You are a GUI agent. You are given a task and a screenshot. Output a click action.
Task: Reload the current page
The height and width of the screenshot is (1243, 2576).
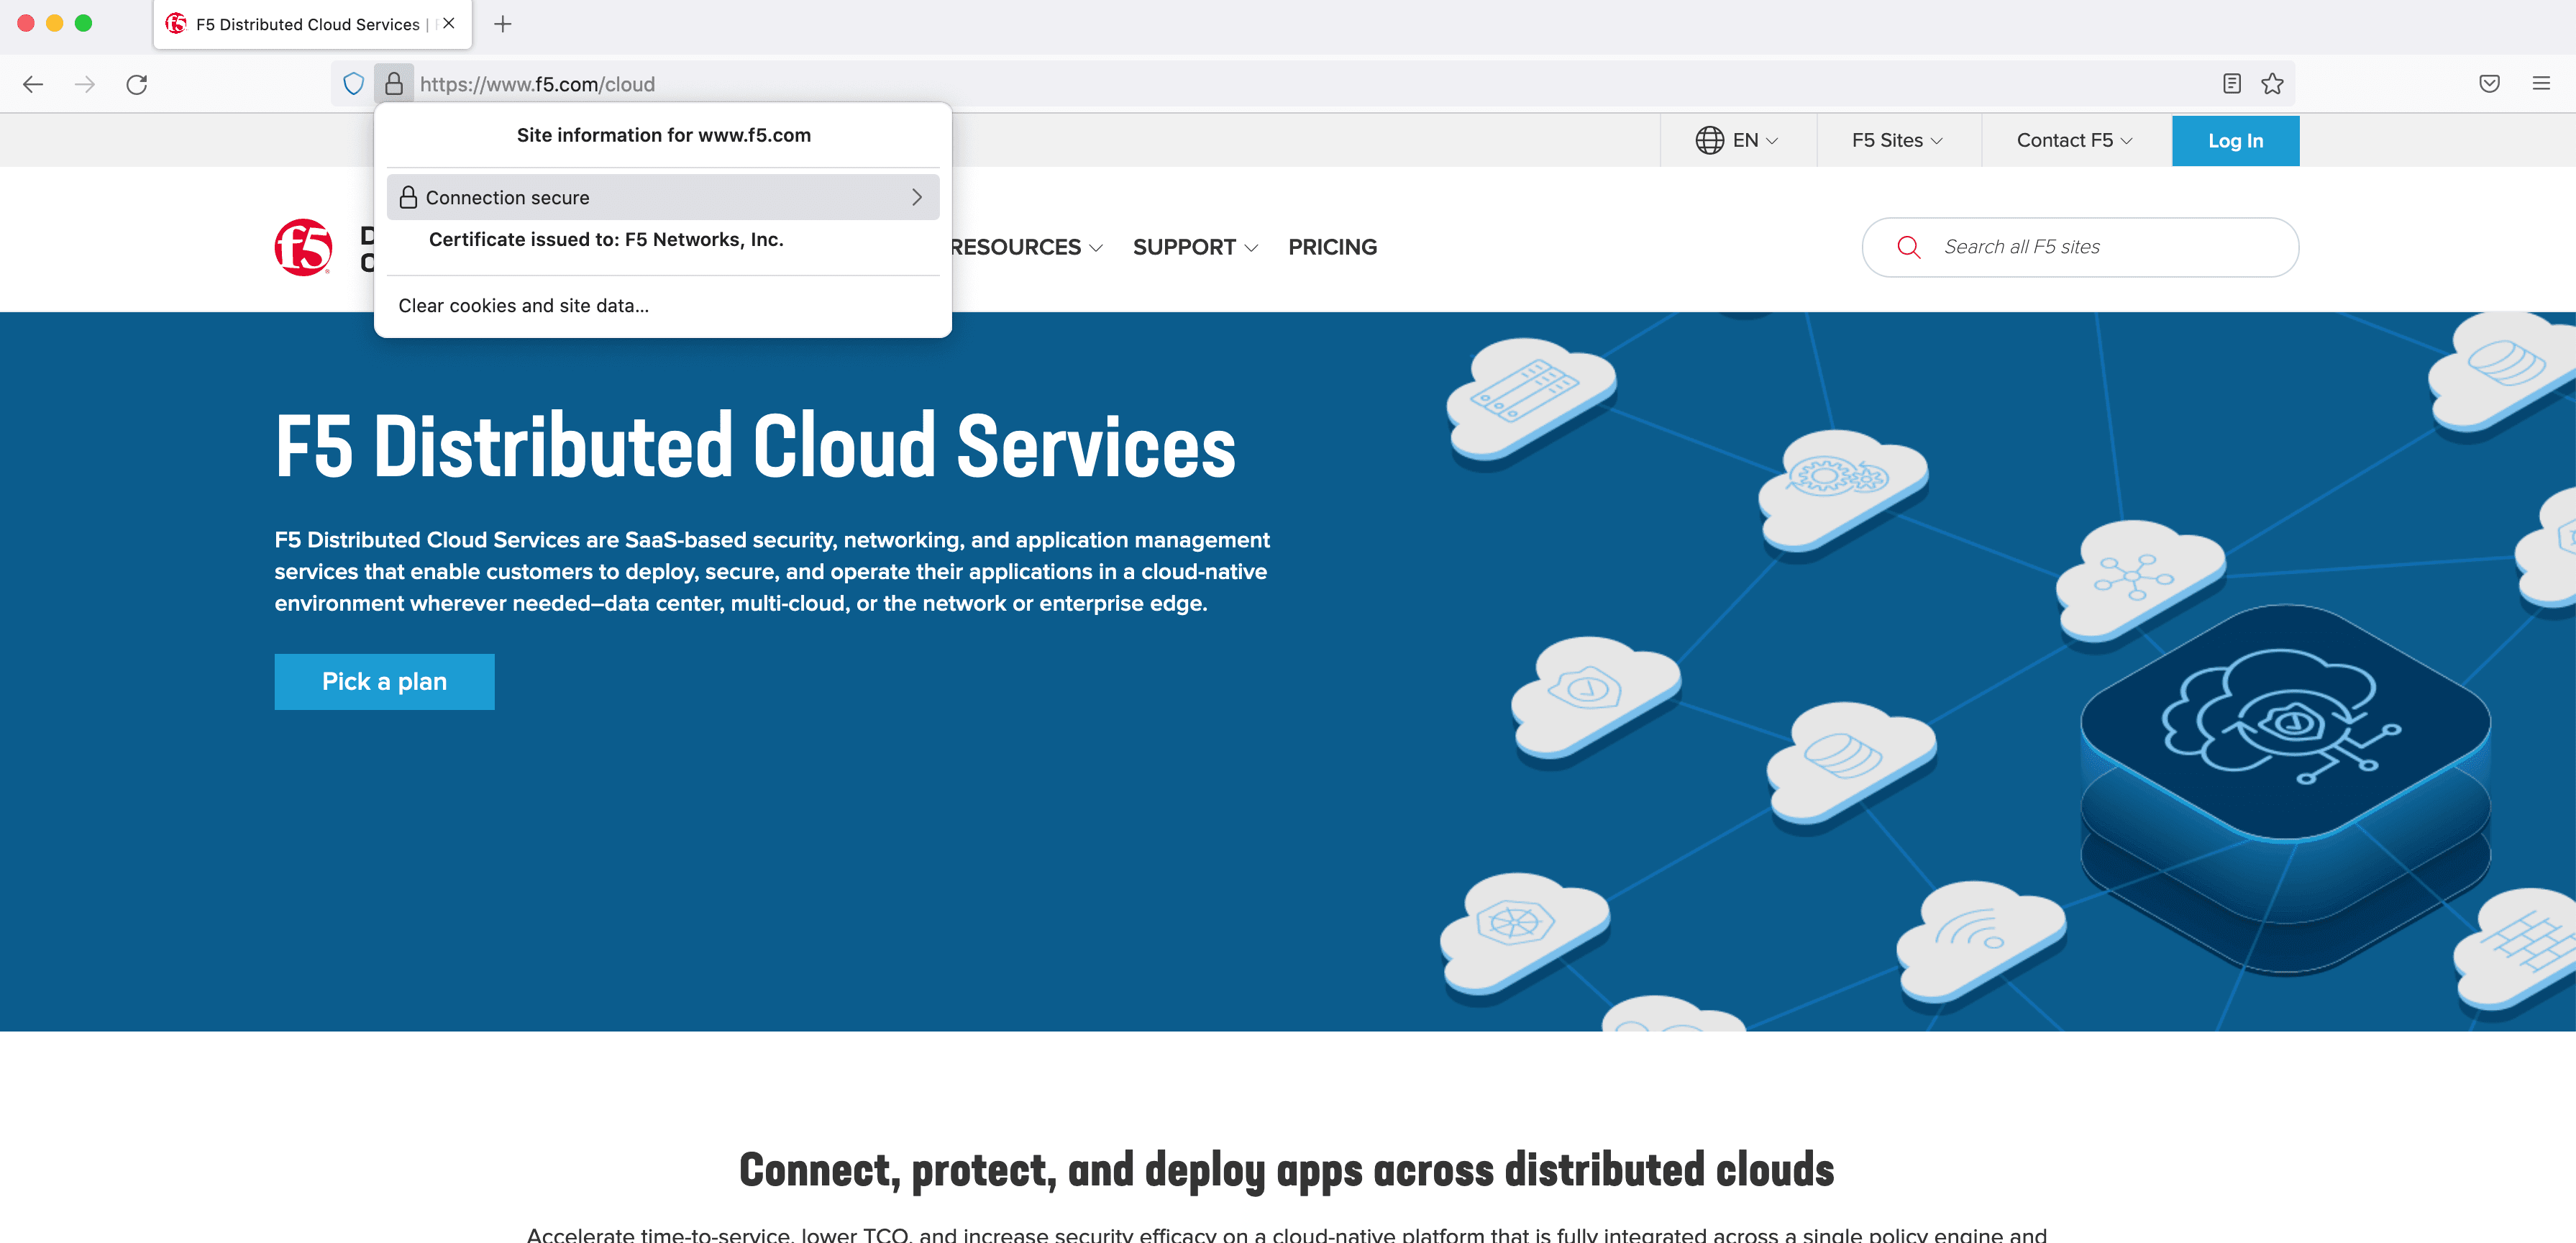(x=137, y=84)
